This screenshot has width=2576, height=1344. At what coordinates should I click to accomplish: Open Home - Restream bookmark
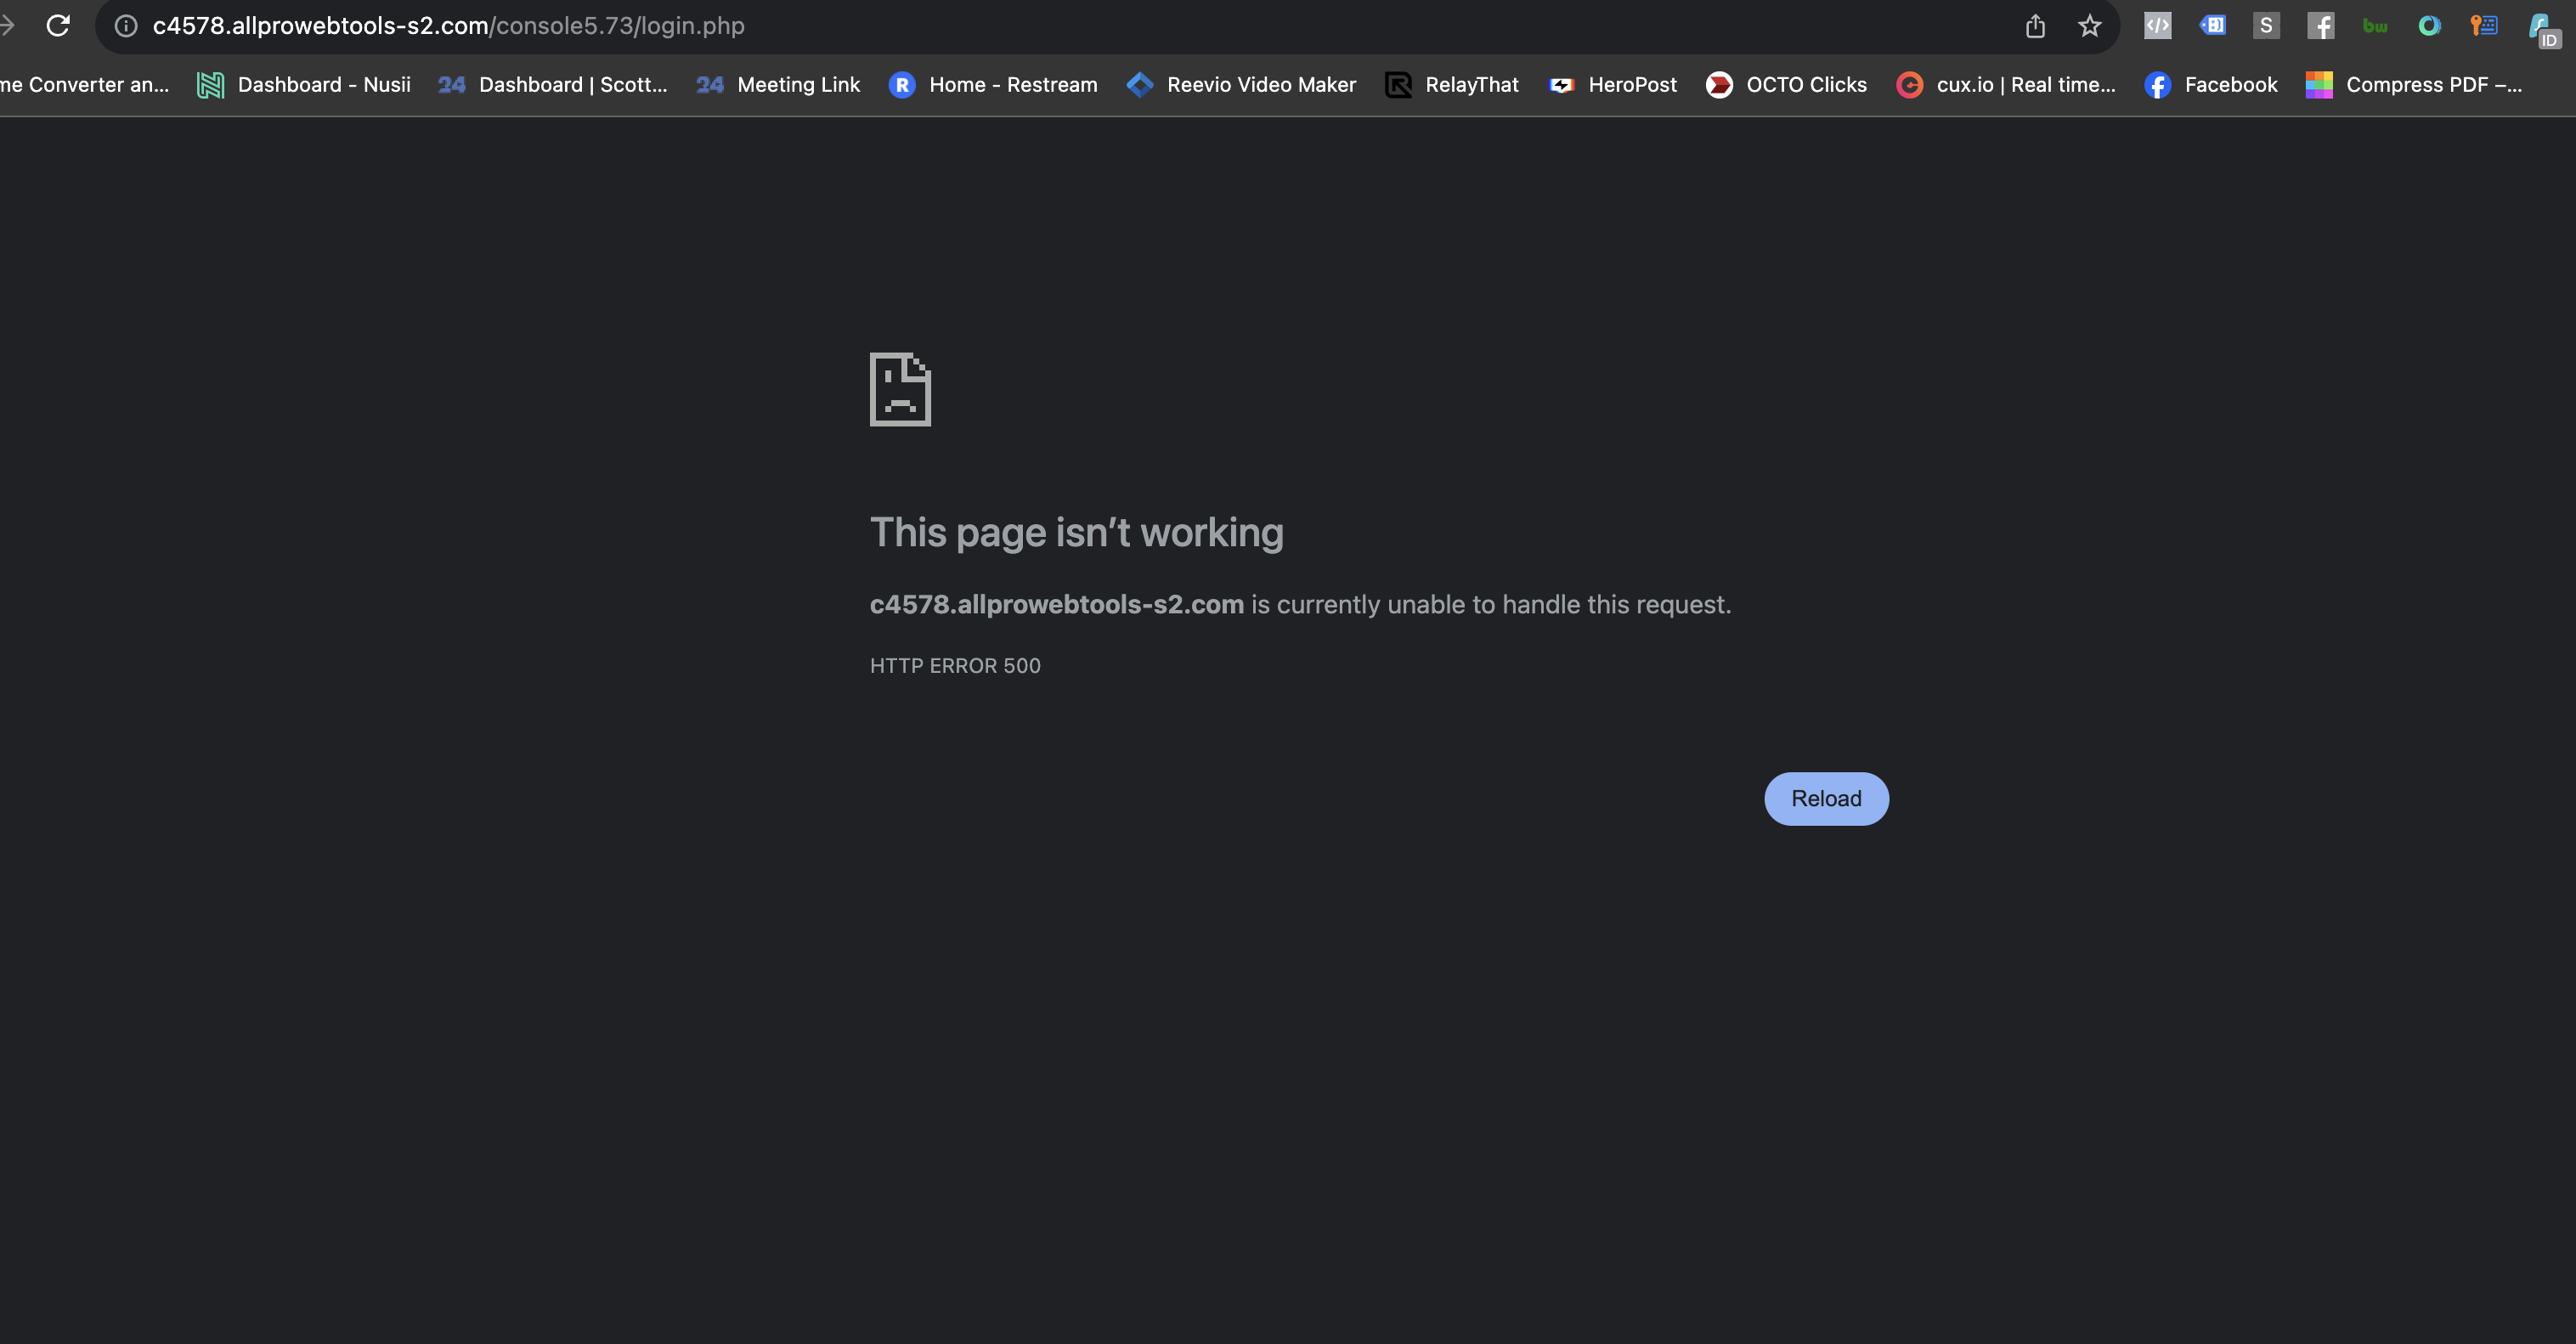point(993,85)
